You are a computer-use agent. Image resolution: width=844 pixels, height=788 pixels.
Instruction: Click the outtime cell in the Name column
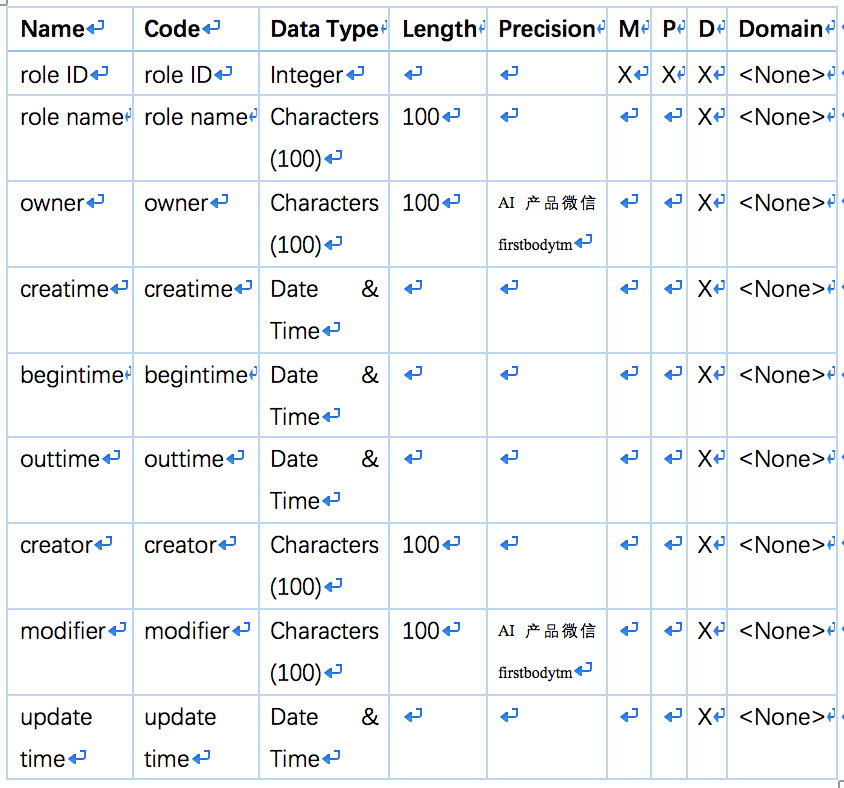(x=70, y=480)
